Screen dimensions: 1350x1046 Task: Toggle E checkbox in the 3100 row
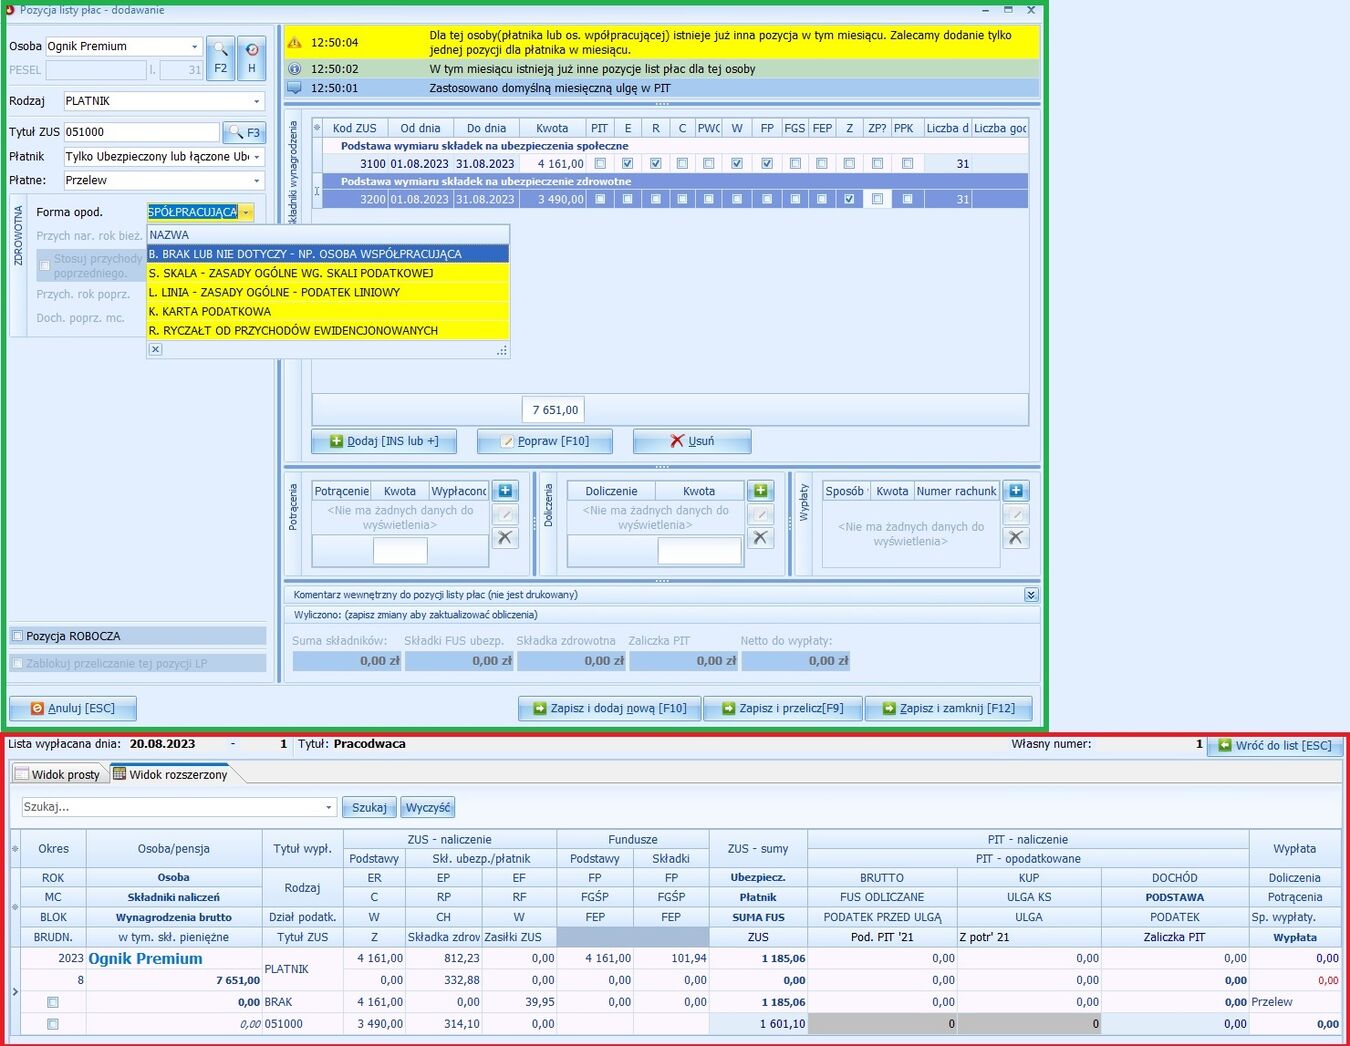point(627,163)
